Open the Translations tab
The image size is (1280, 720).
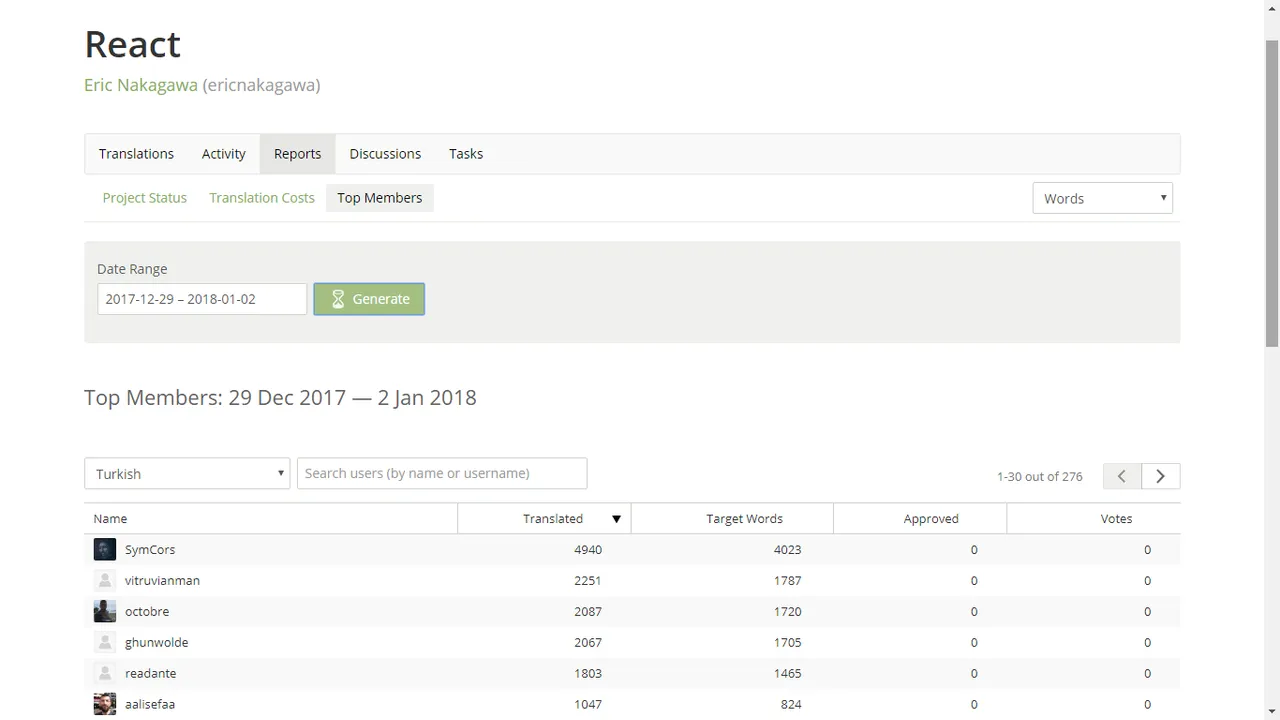(136, 154)
